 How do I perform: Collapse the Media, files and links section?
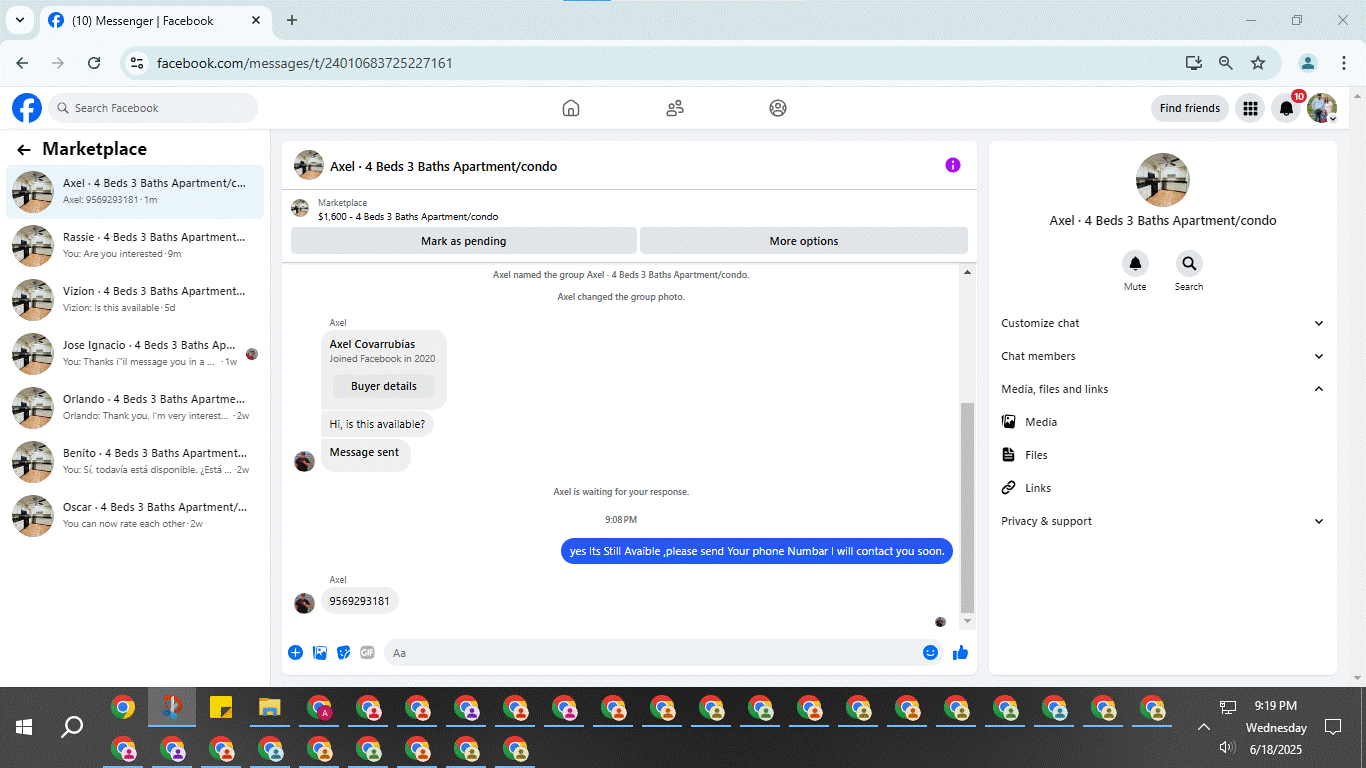1163,389
